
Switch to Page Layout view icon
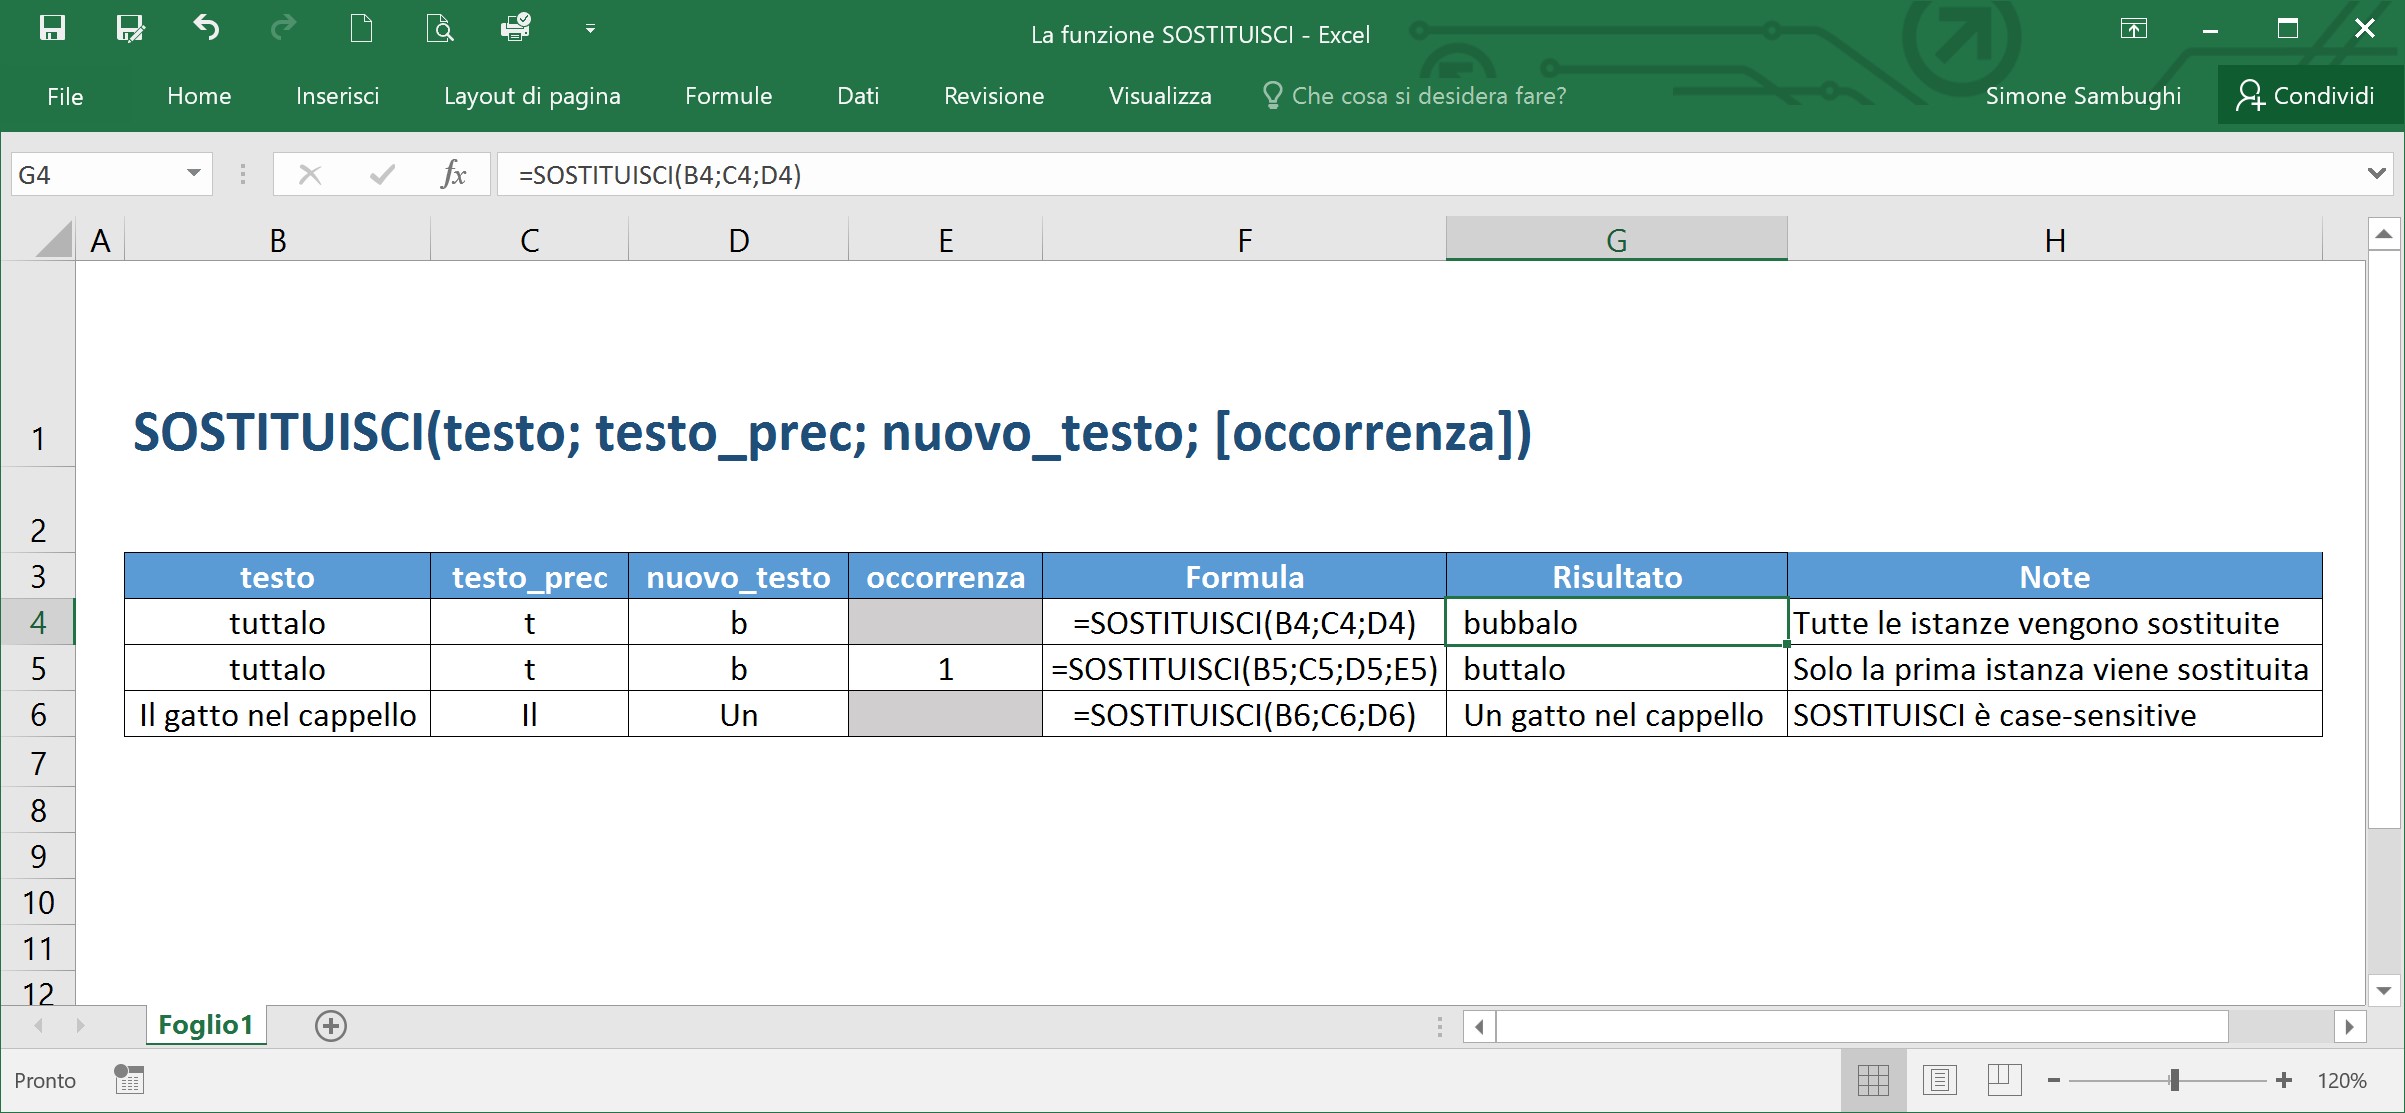point(1939,1080)
